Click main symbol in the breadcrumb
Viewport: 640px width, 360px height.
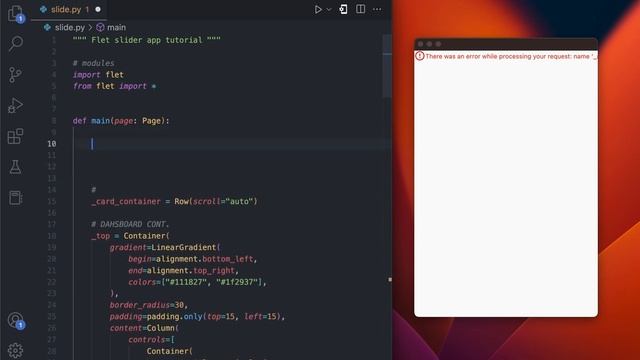116,27
